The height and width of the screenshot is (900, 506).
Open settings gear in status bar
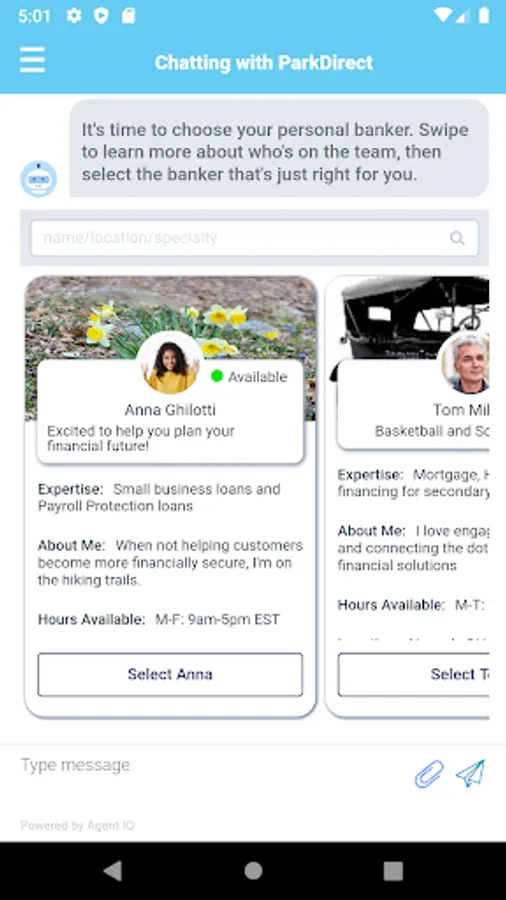tap(73, 15)
